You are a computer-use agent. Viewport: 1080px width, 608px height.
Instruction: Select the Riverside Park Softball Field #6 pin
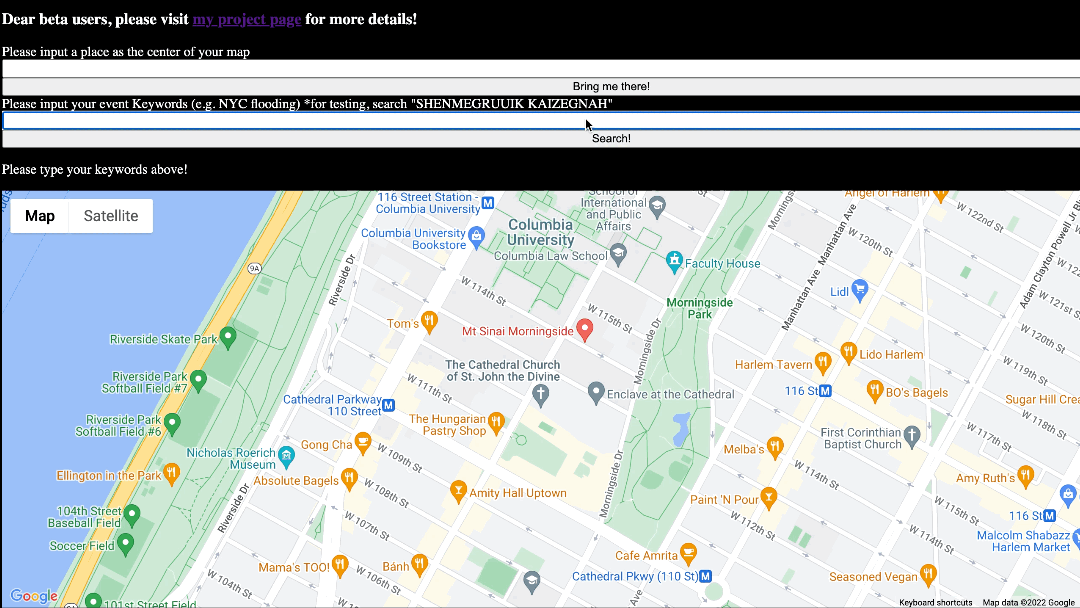point(172,424)
